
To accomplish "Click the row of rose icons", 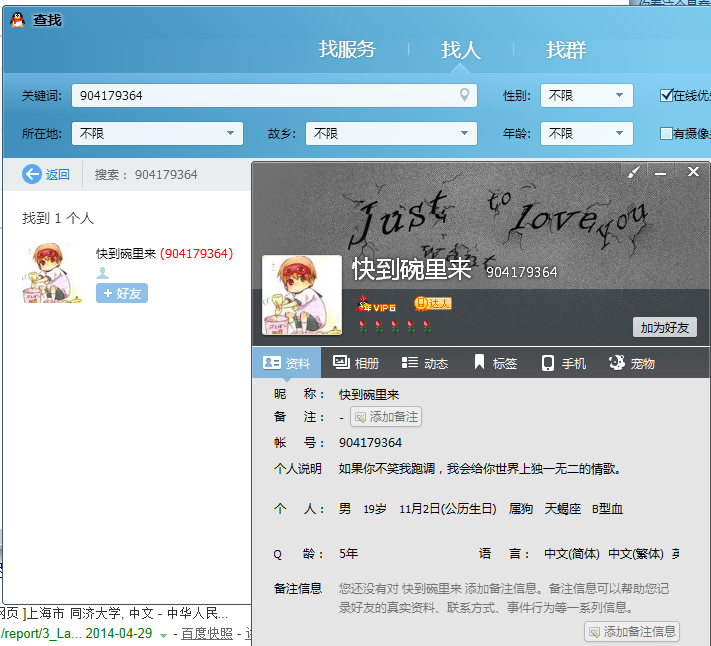I will tap(395, 327).
